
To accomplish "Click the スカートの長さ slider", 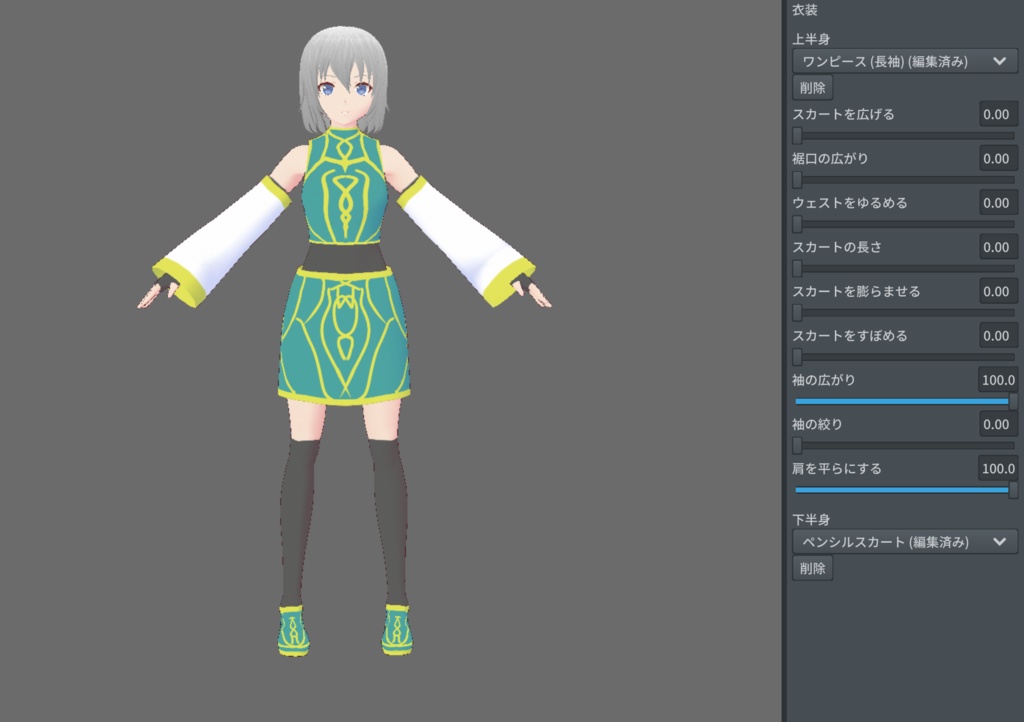I will [900, 268].
